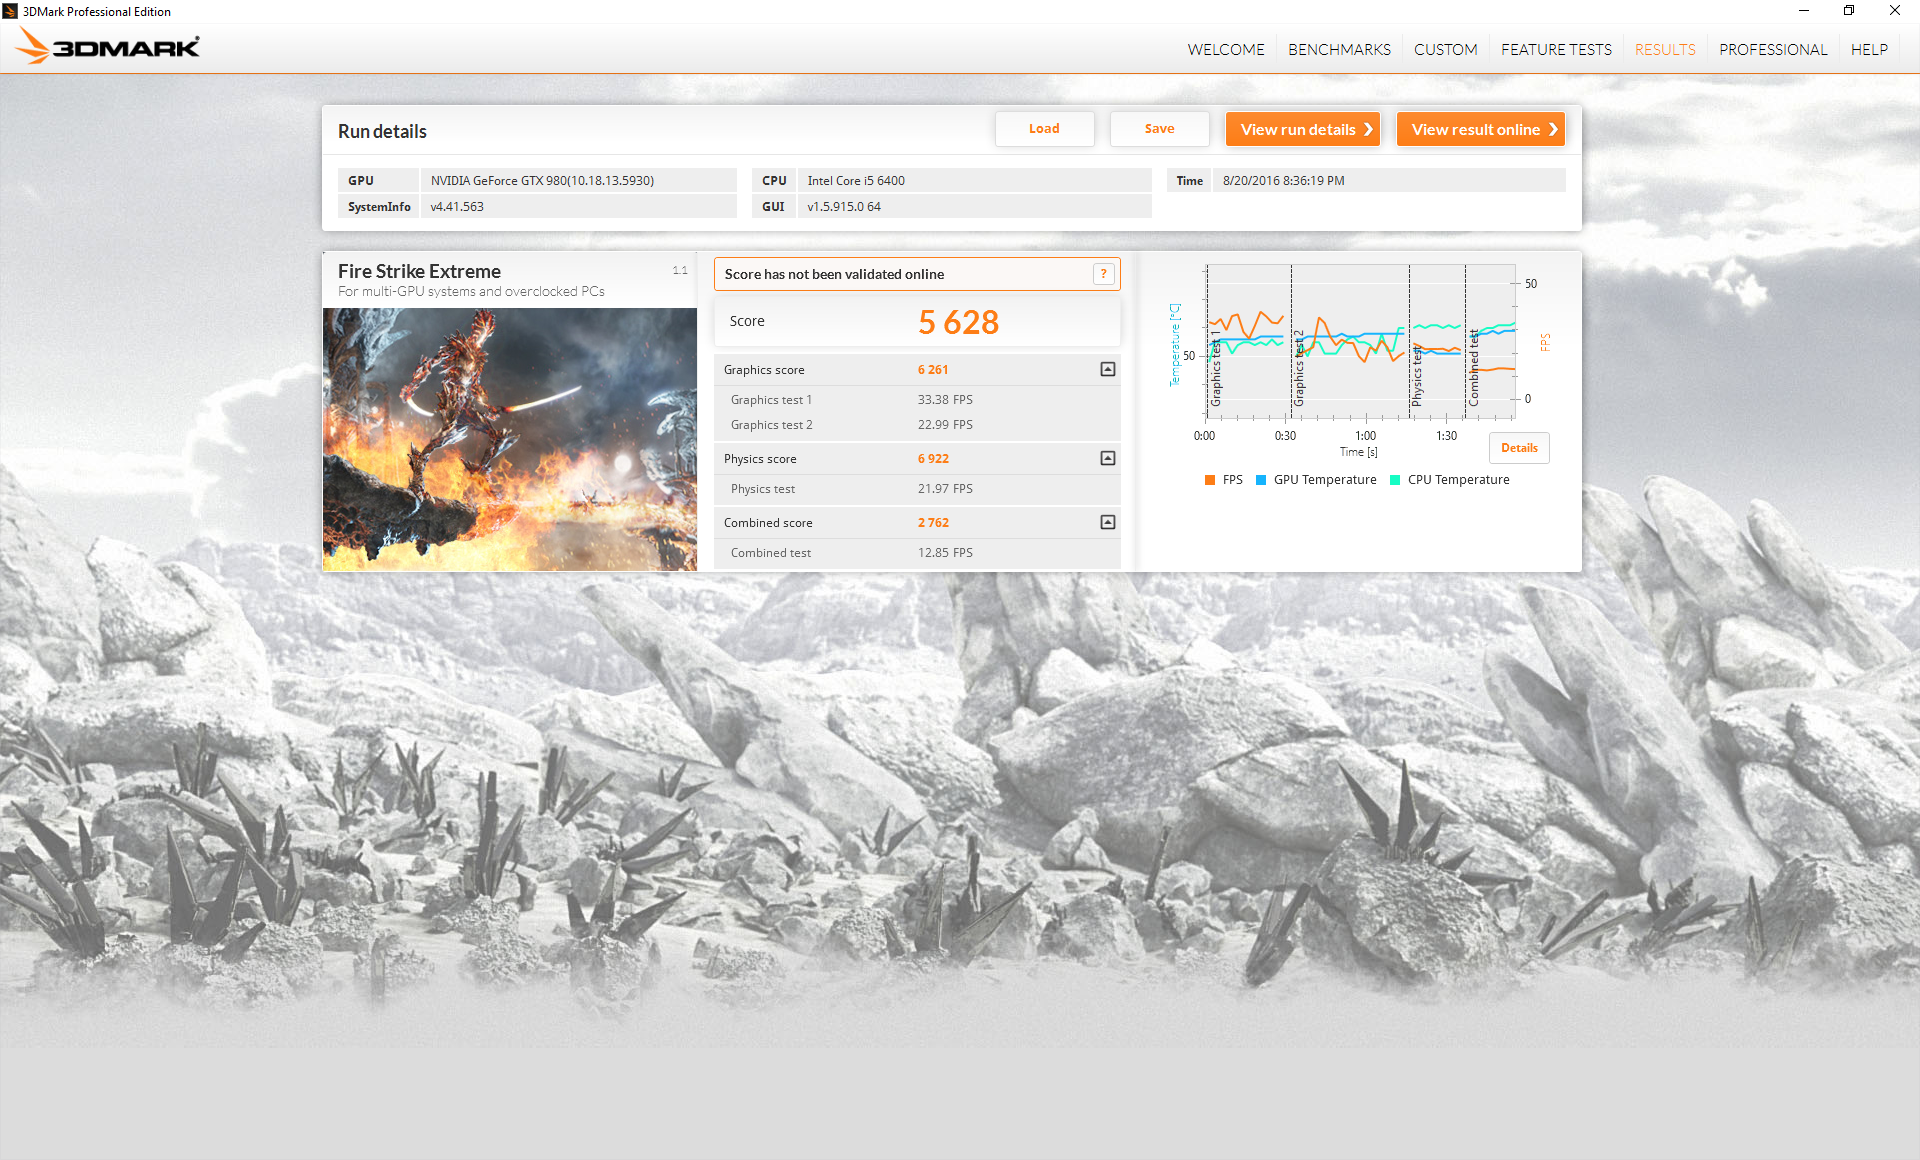Screen dimensions: 1920x1160
Task: Click the orange FPS legend square
Action: 1210,480
